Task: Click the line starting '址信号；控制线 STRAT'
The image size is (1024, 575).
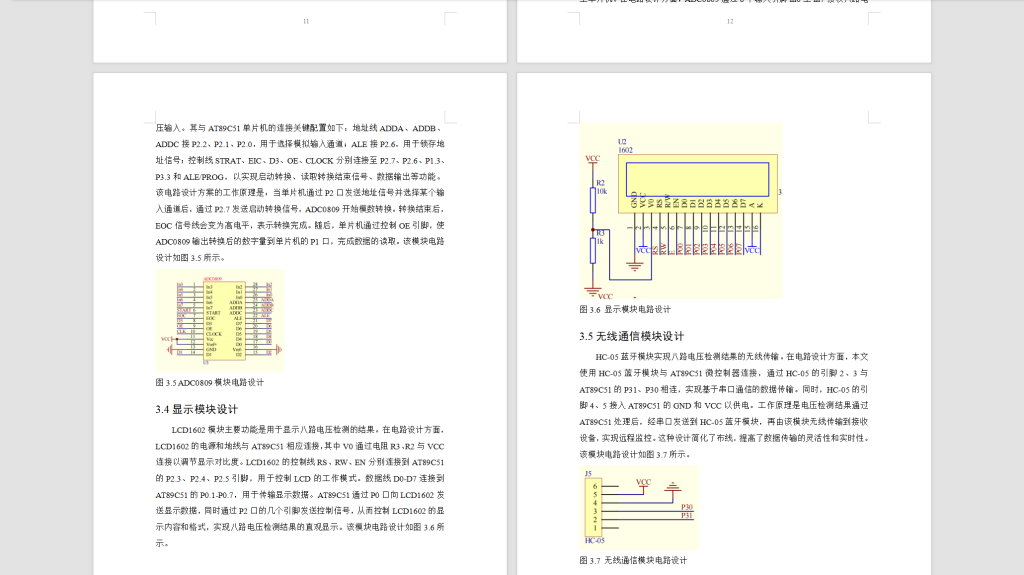Action: 300,161
